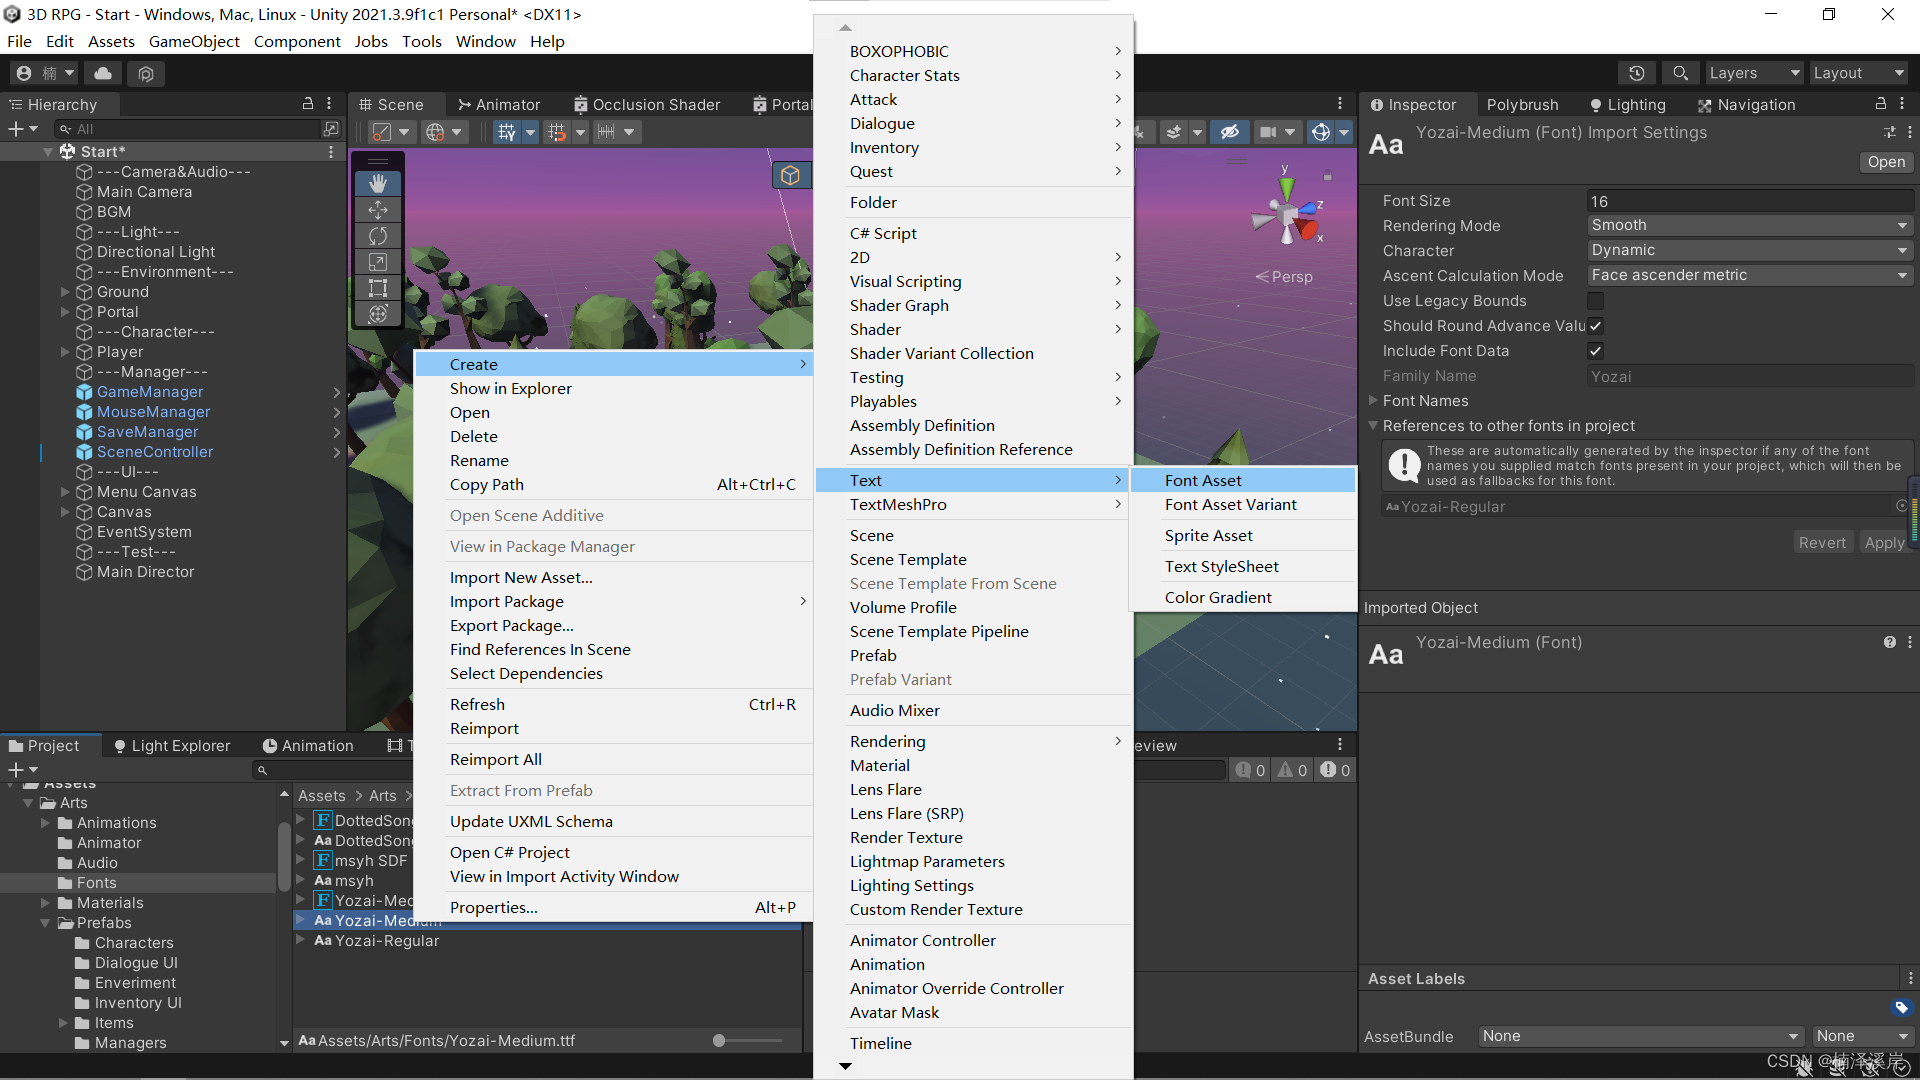This screenshot has width=1920, height=1080.
Task: Open the Character Dynamic dropdown
Action: [1750, 251]
